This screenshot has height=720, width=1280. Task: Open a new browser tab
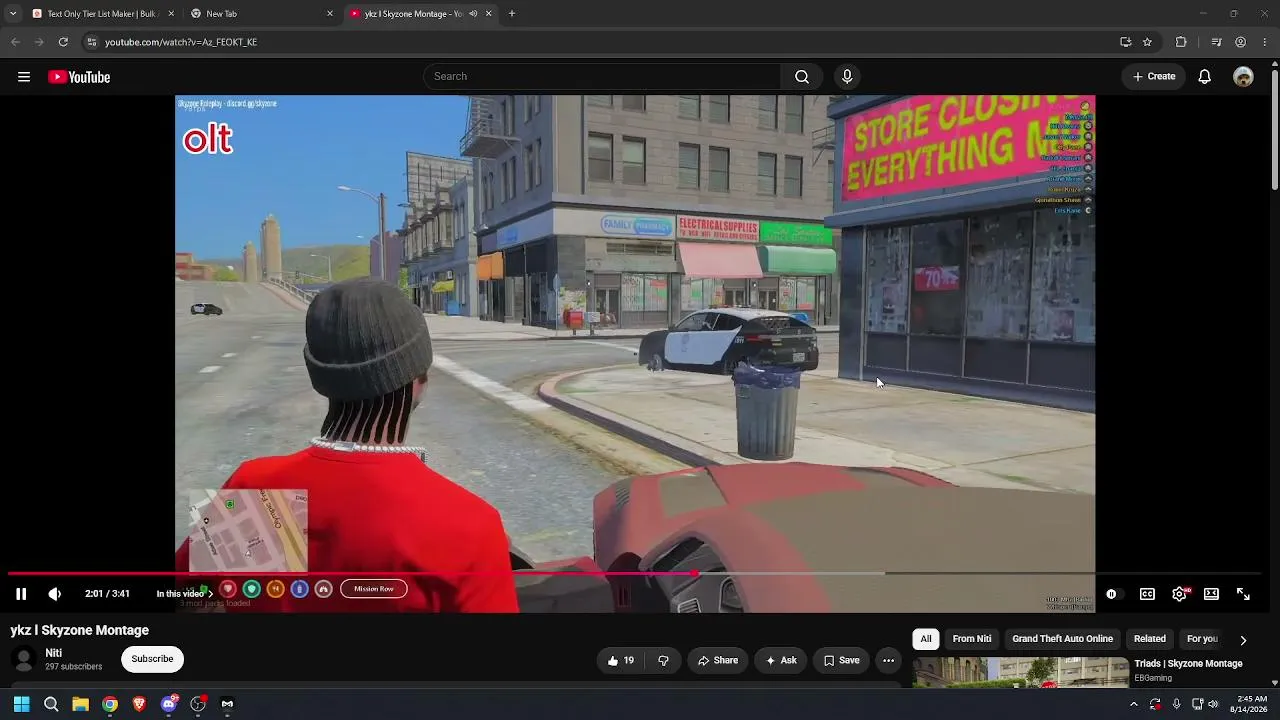[512, 14]
